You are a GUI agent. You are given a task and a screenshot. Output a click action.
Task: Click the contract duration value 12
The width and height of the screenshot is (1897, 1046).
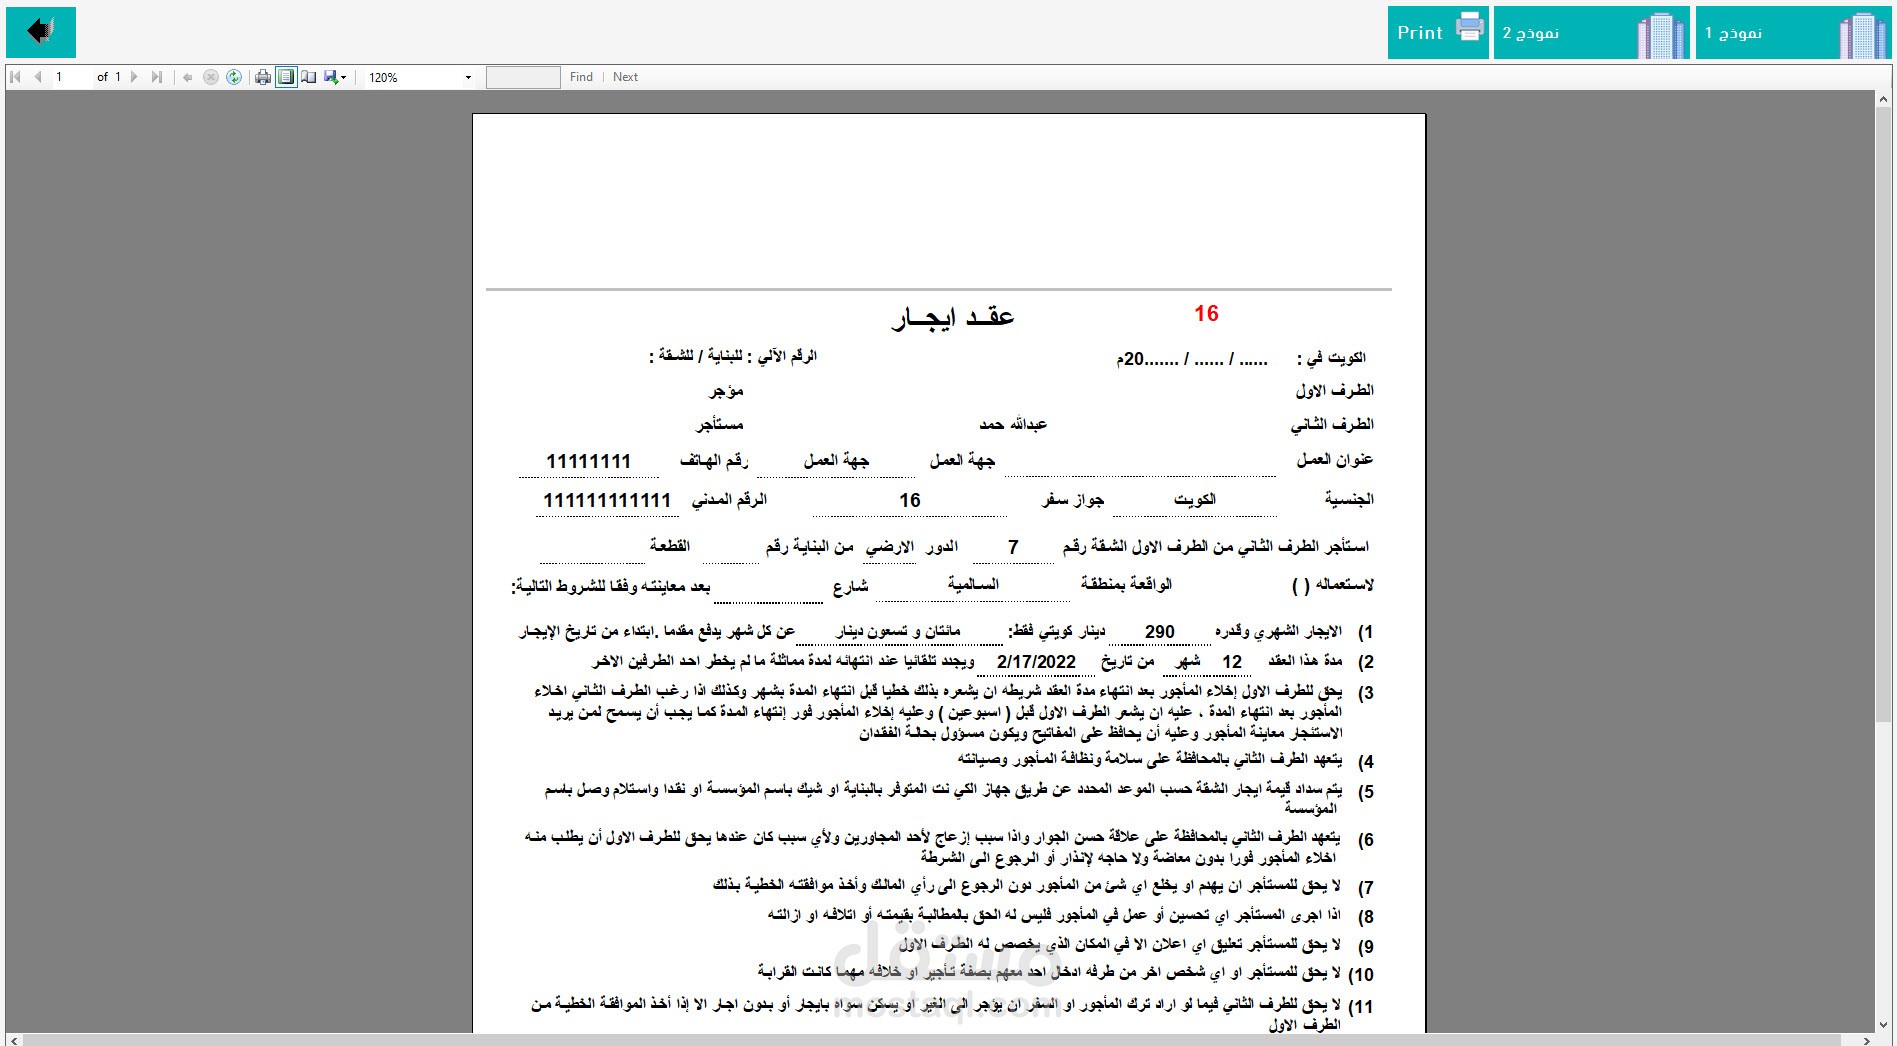click(1232, 662)
